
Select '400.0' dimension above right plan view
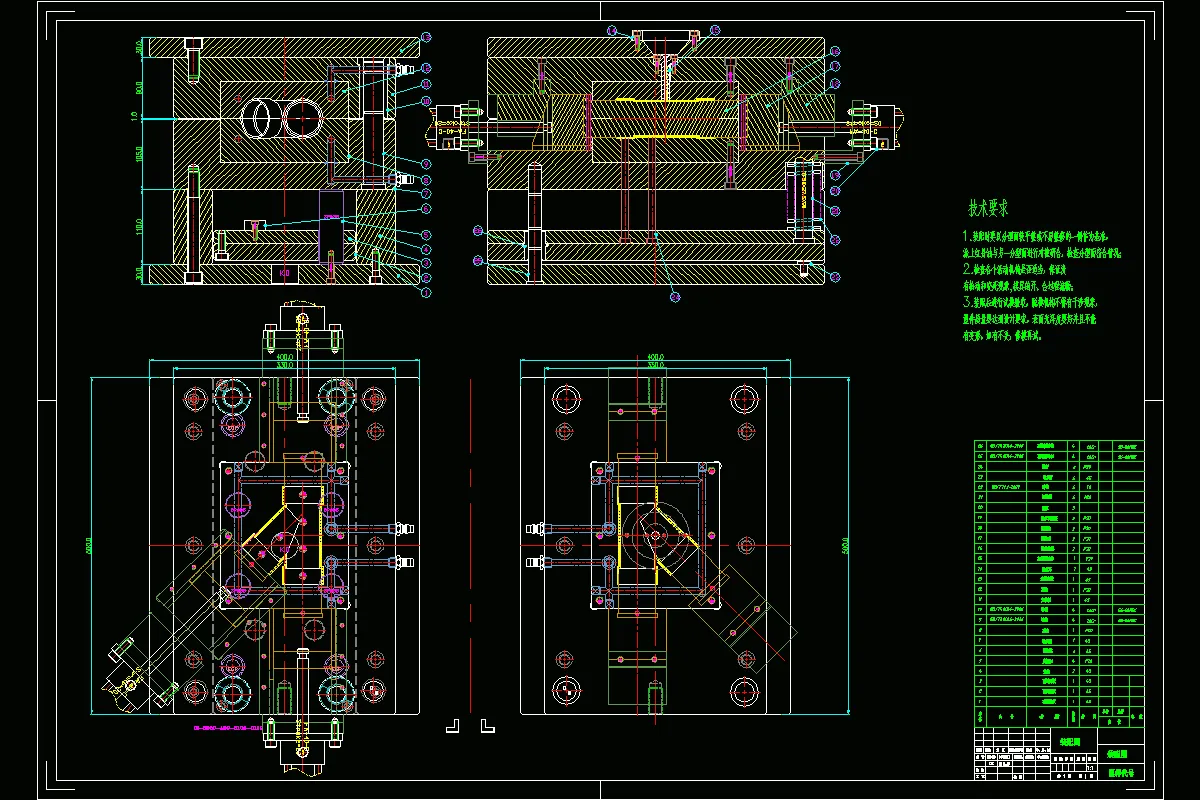point(656,357)
